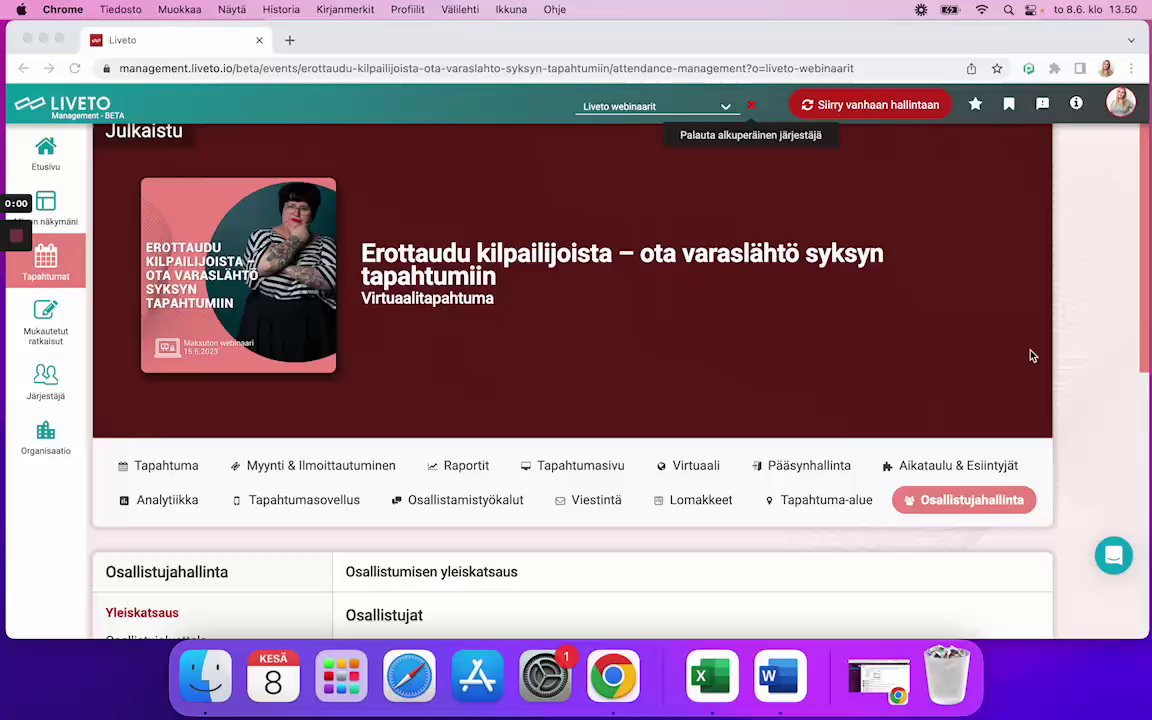
Task: Select the Aikataulu & Esiintyjät tab
Action: click(950, 466)
